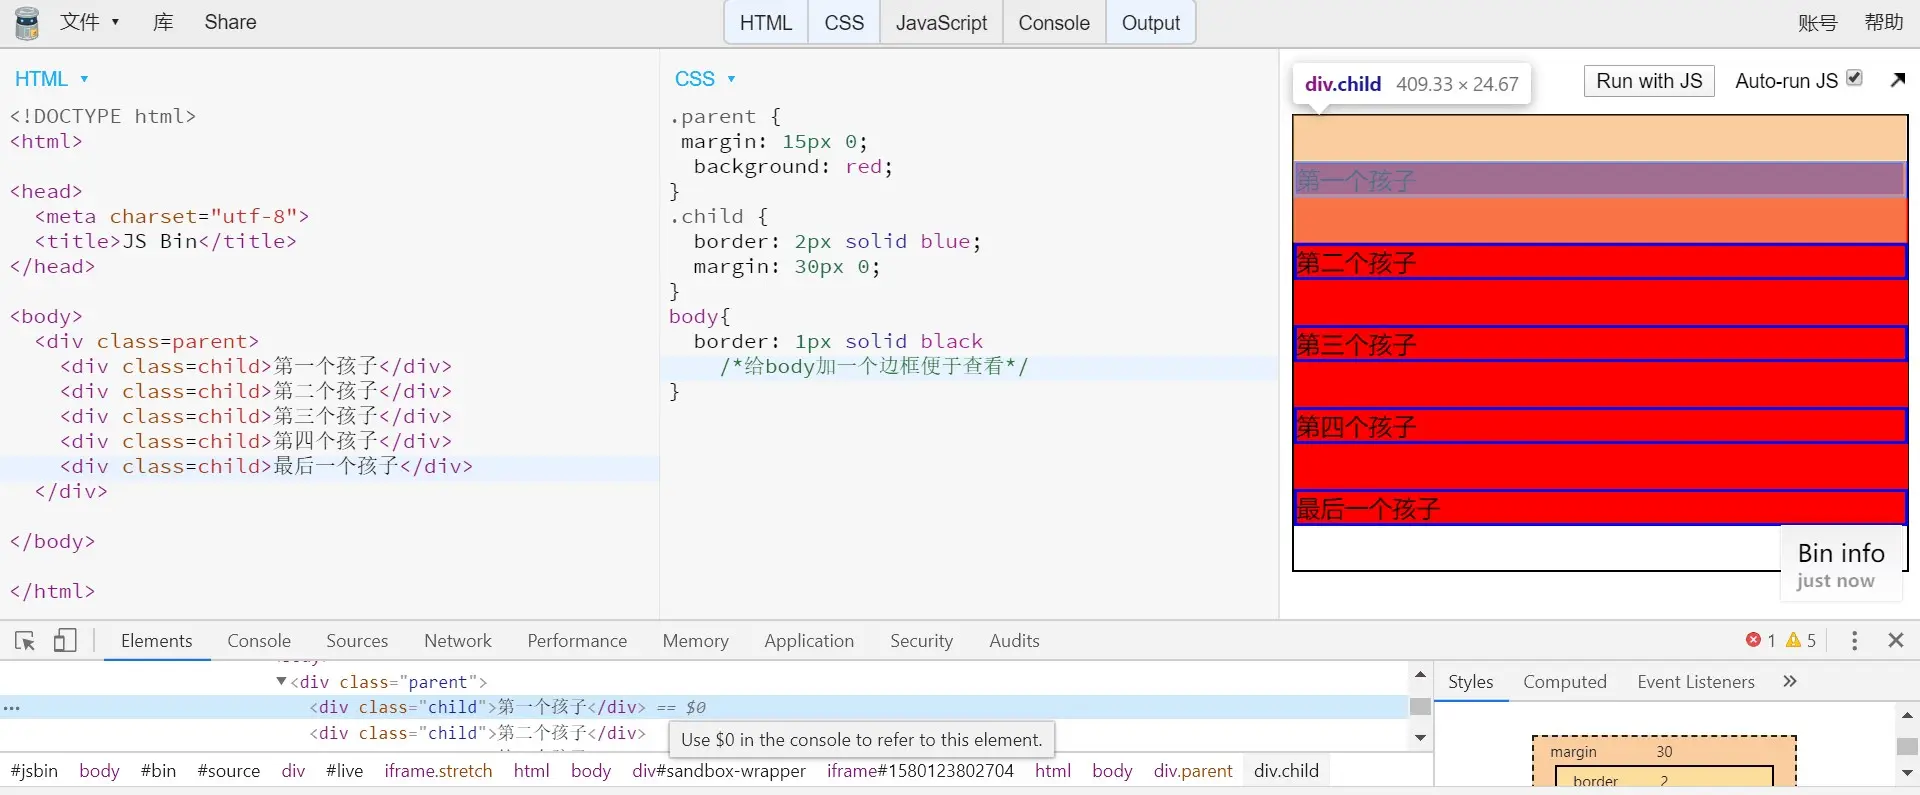Image resolution: width=1920 pixels, height=795 pixels.
Task: Click the Share menu item
Action: [230, 22]
